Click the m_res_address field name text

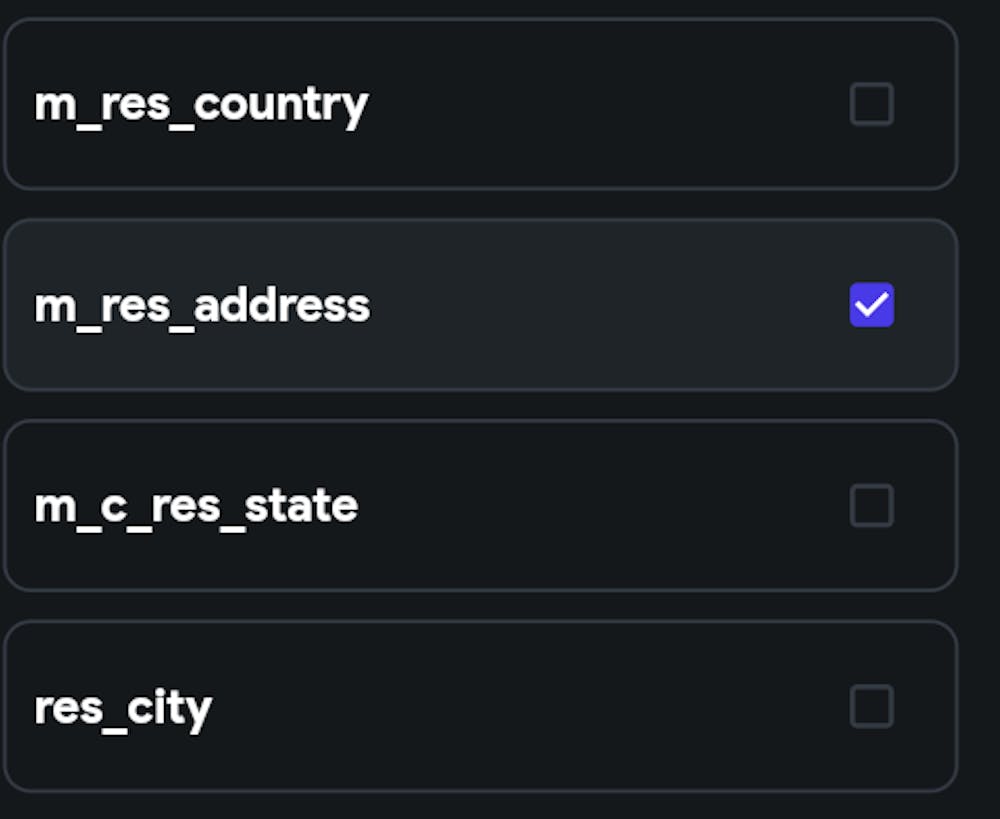(x=202, y=307)
